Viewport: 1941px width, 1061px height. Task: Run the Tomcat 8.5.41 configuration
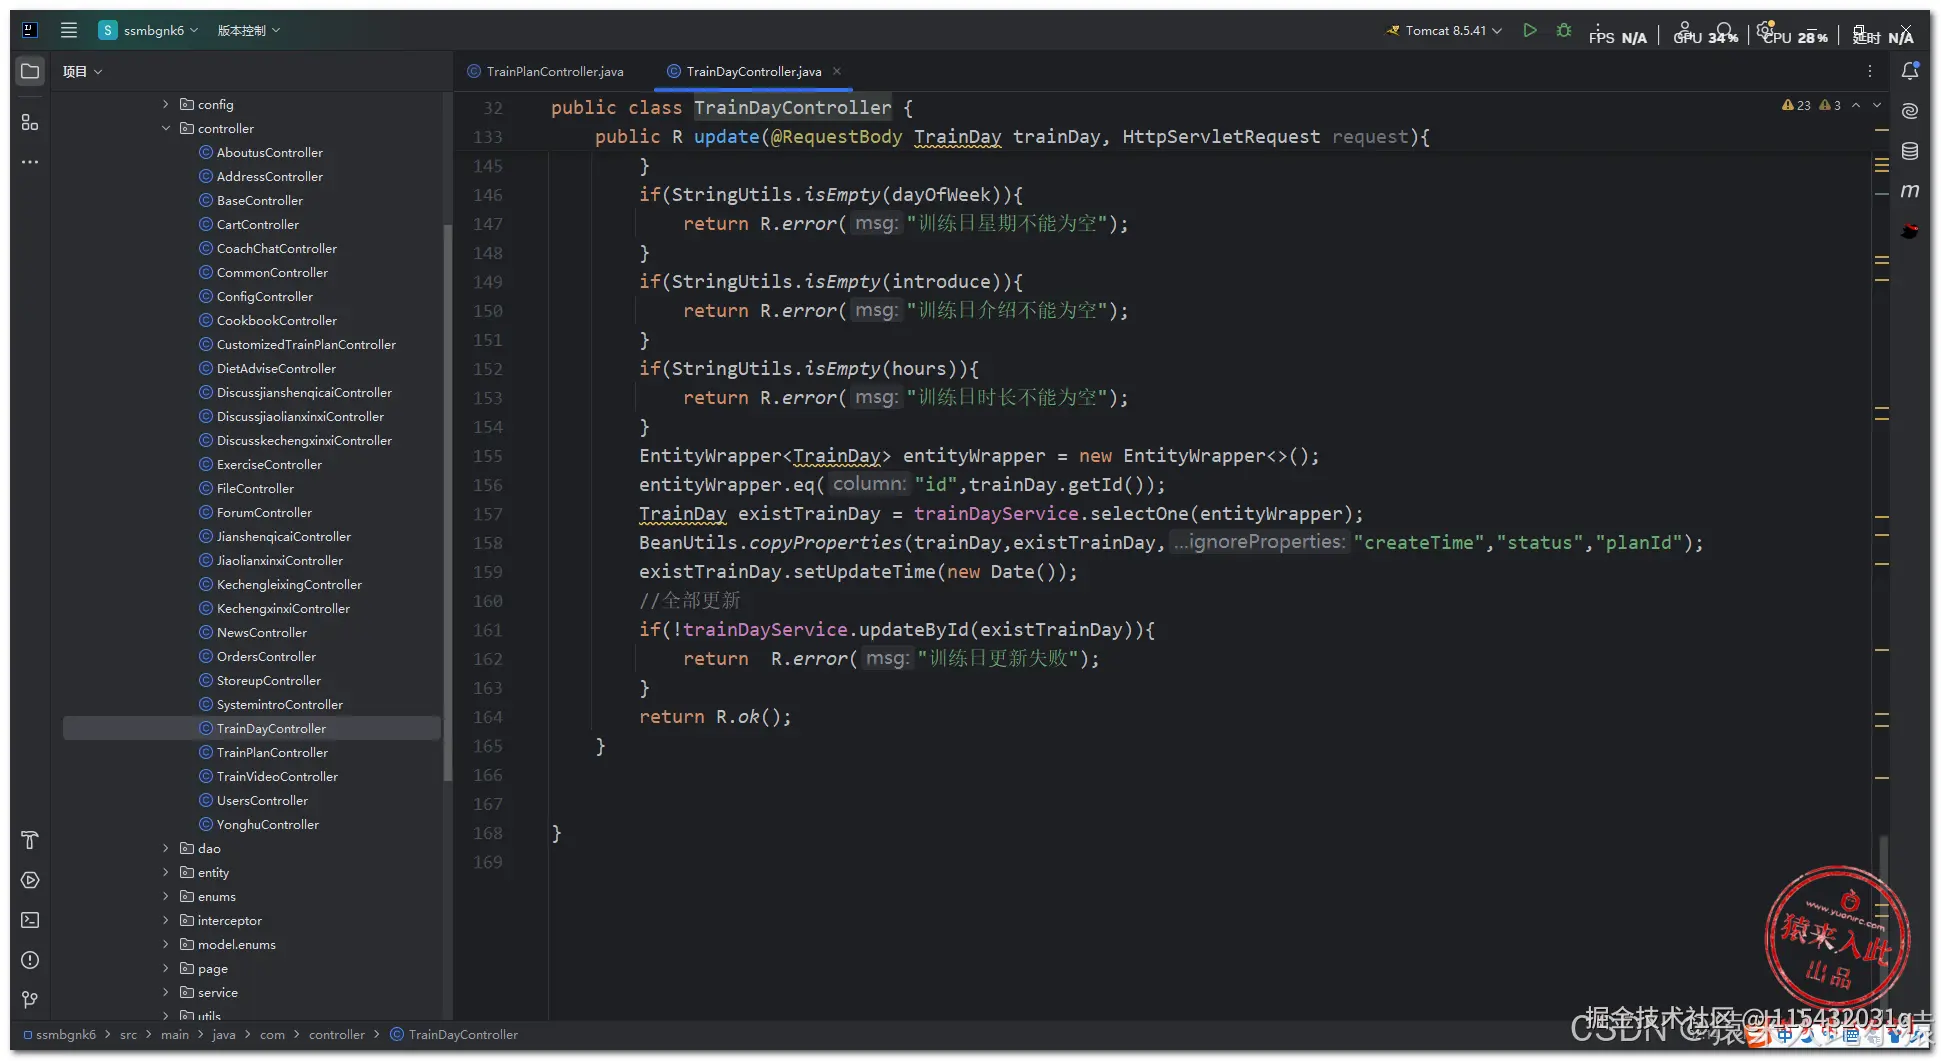coord(1530,30)
